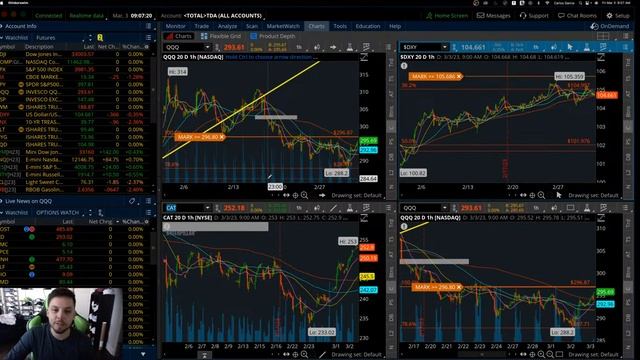640x360 pixels.
Task: Open the studies flask icon on top-left QQQ chart
Action: [x=350, y=47]
